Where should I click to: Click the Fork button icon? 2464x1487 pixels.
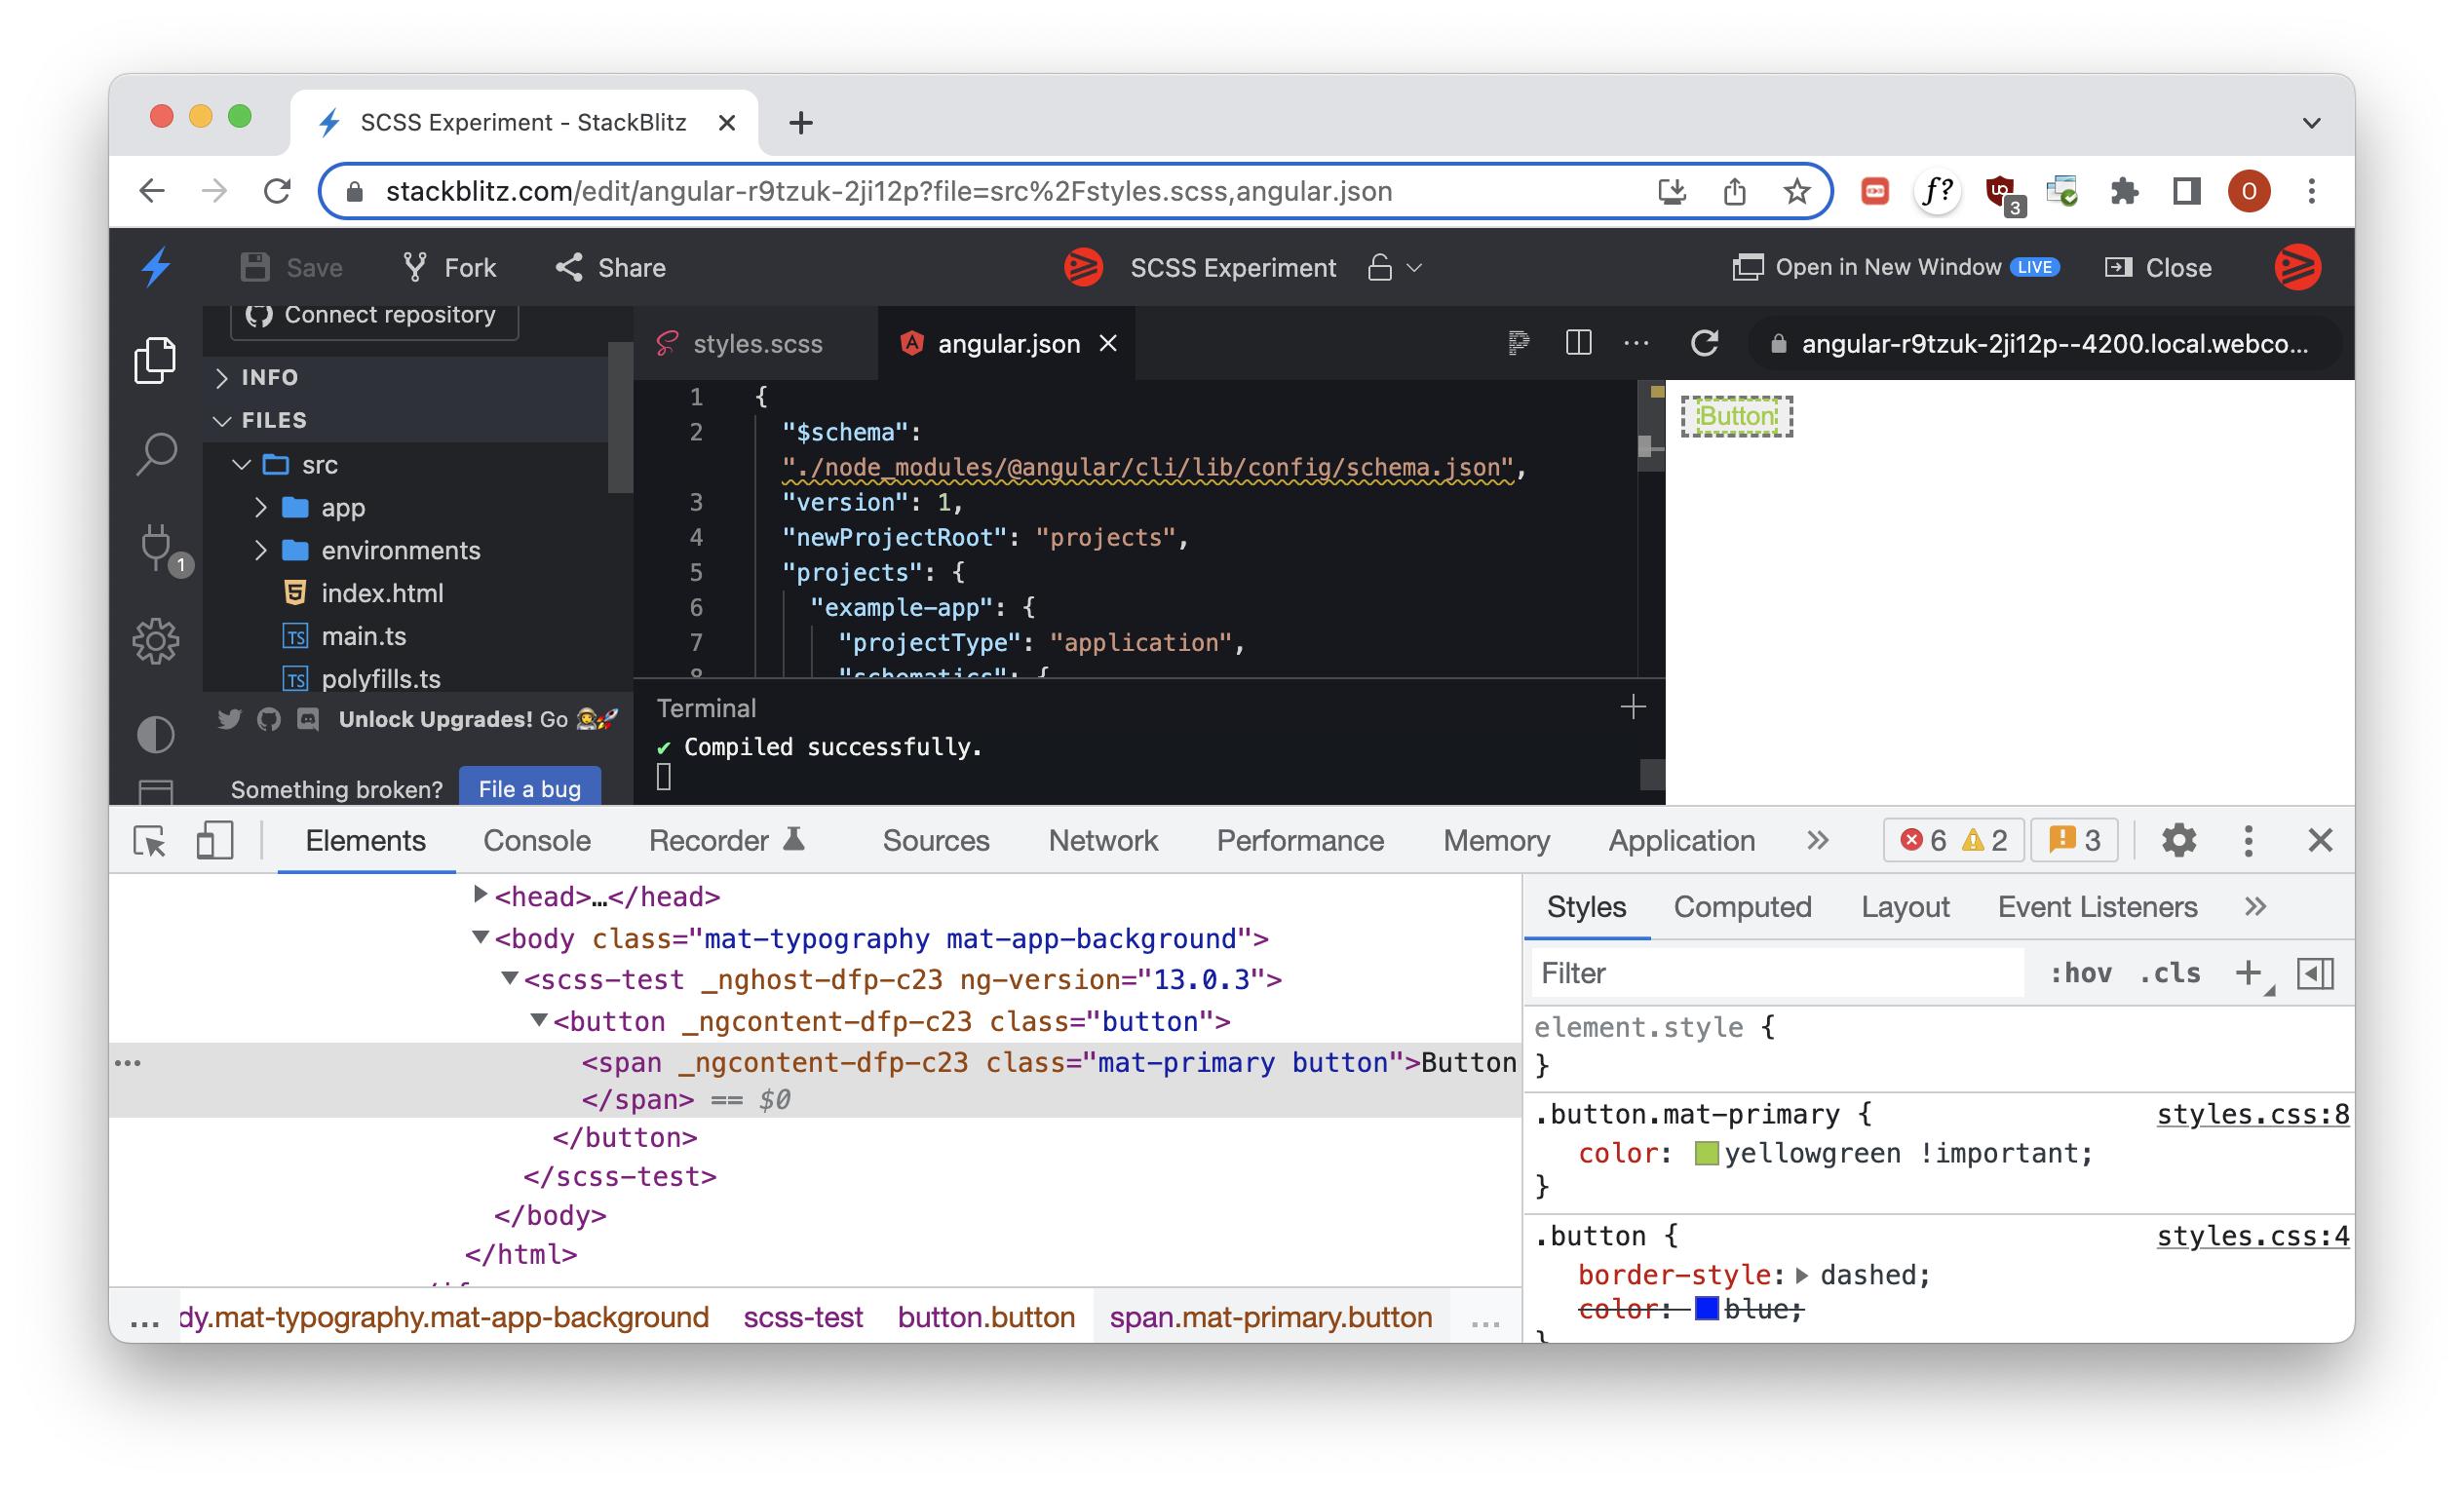pyautogui.click(x=414, y=267)
